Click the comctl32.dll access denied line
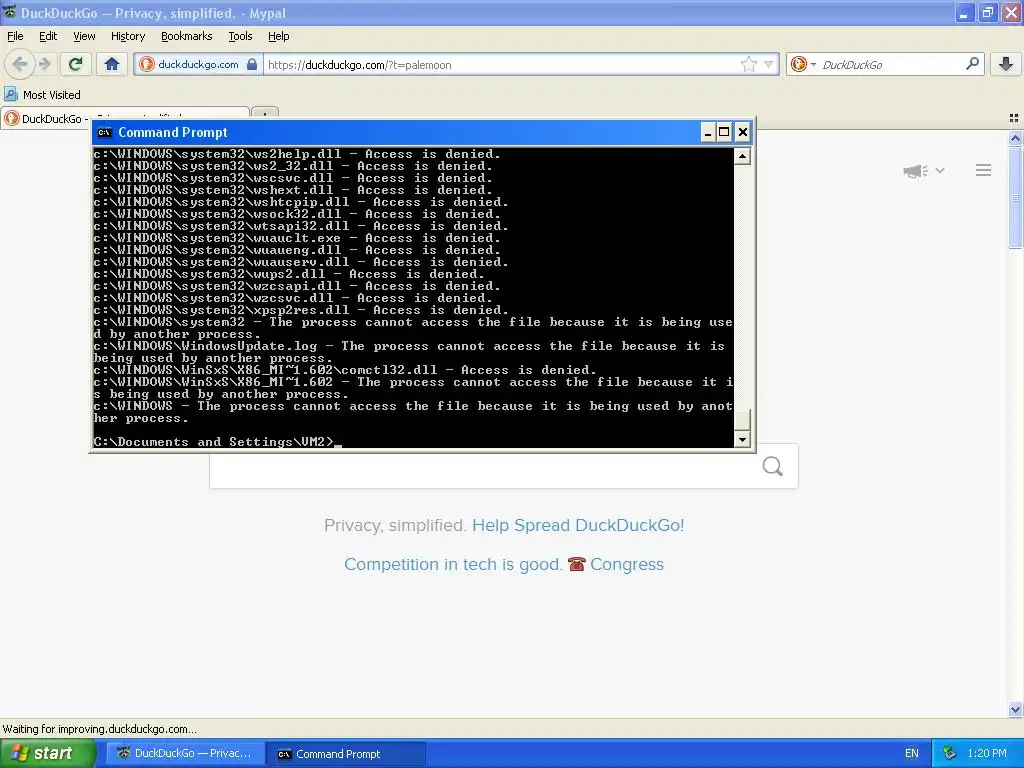The height and width of the screenshot is (768, 1024). click(345, 370)
